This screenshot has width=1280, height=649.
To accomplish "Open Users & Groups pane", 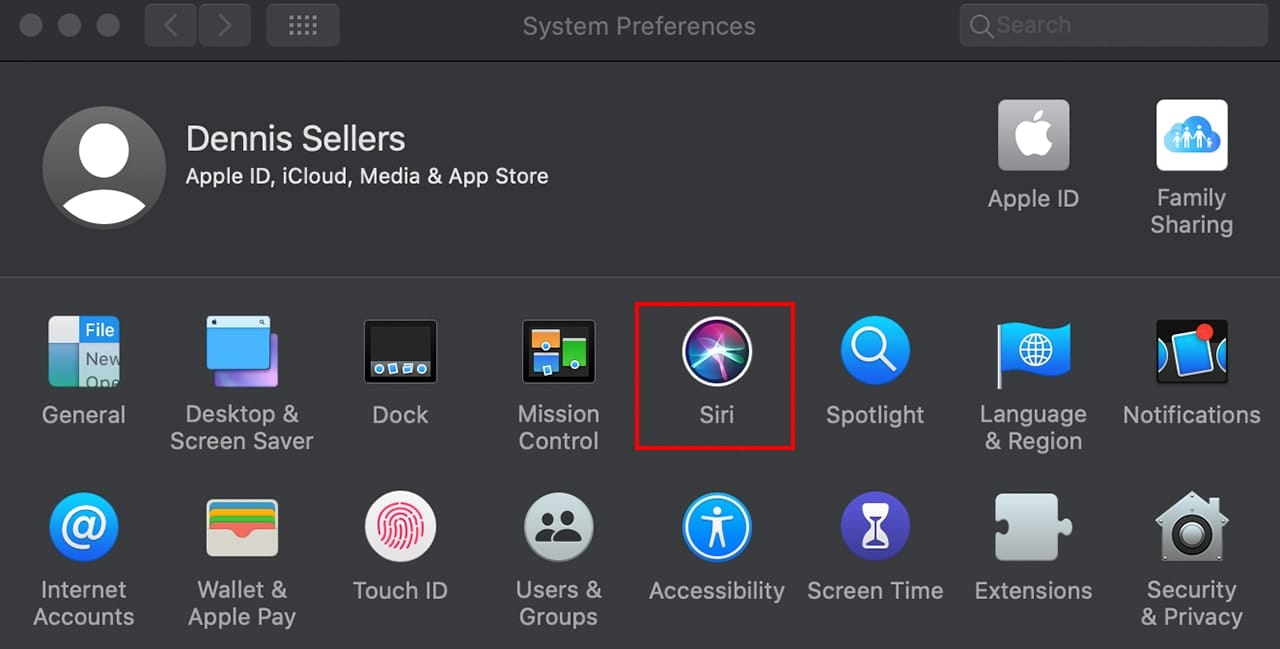I will click(x=558, y=528).
